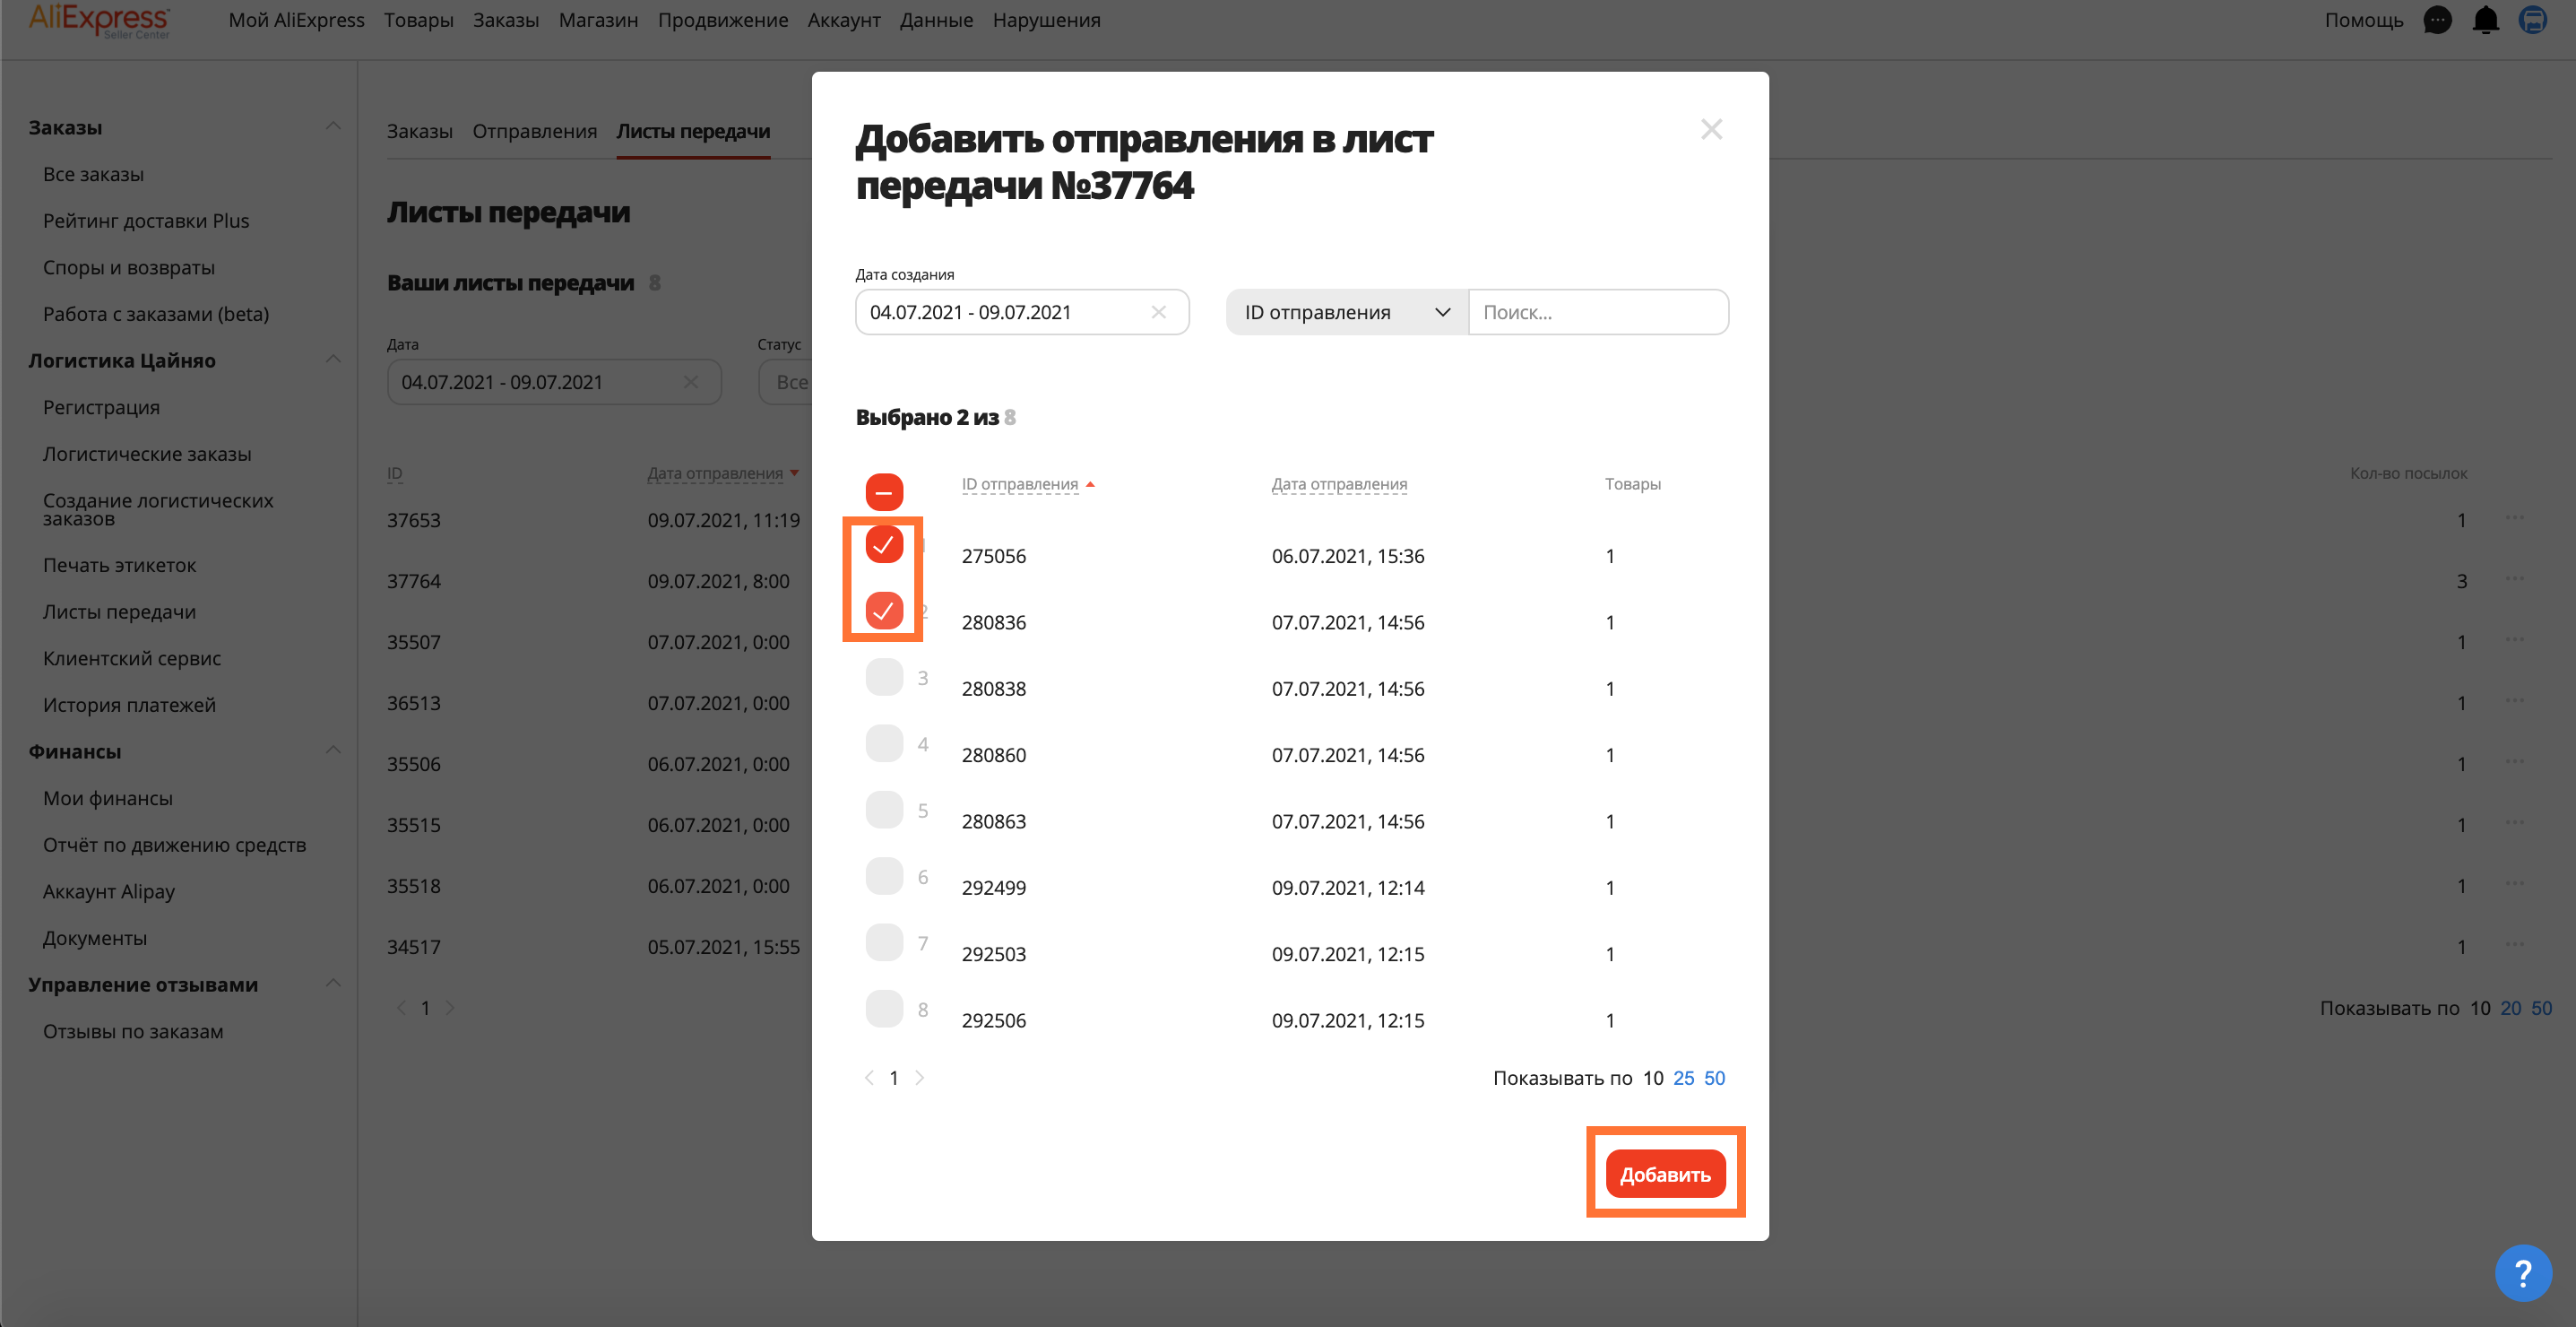Image resolution: width=2576 pixels, height=1327 pixels.
Task: Open the ID отправления search type dropdown
Action: point(1346,312)
